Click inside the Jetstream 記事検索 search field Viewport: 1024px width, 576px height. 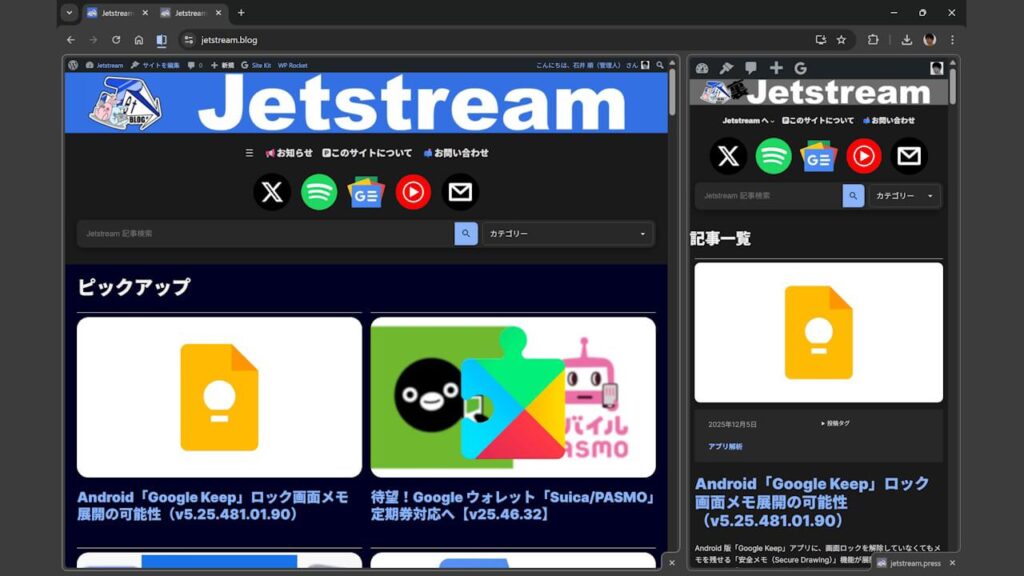pyautogui.click(x=250, y=233)
